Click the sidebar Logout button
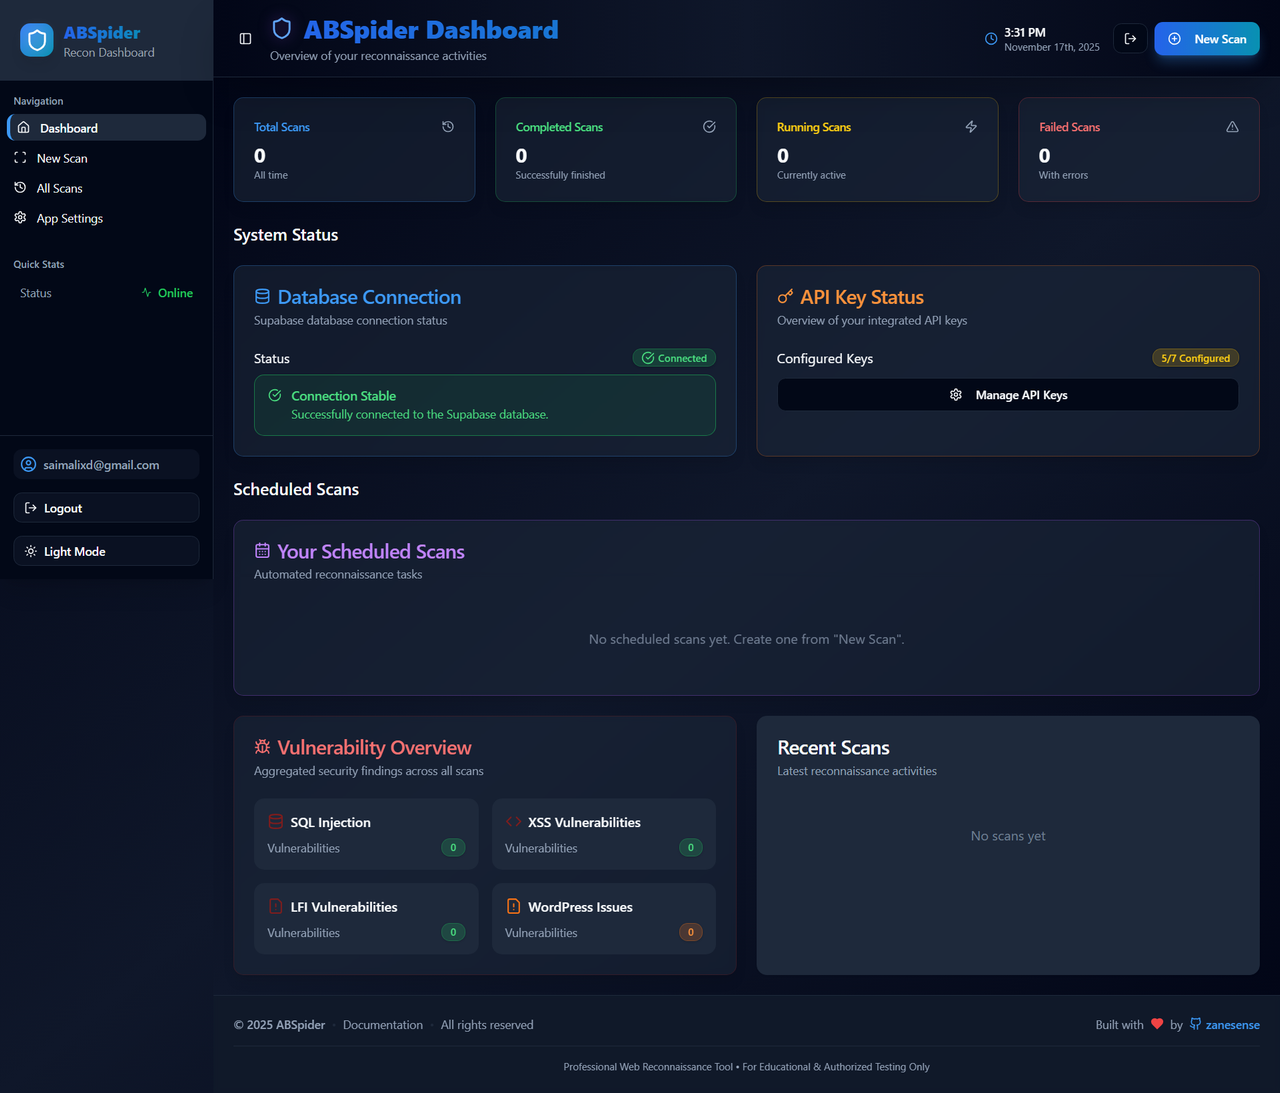 (106, 508)
